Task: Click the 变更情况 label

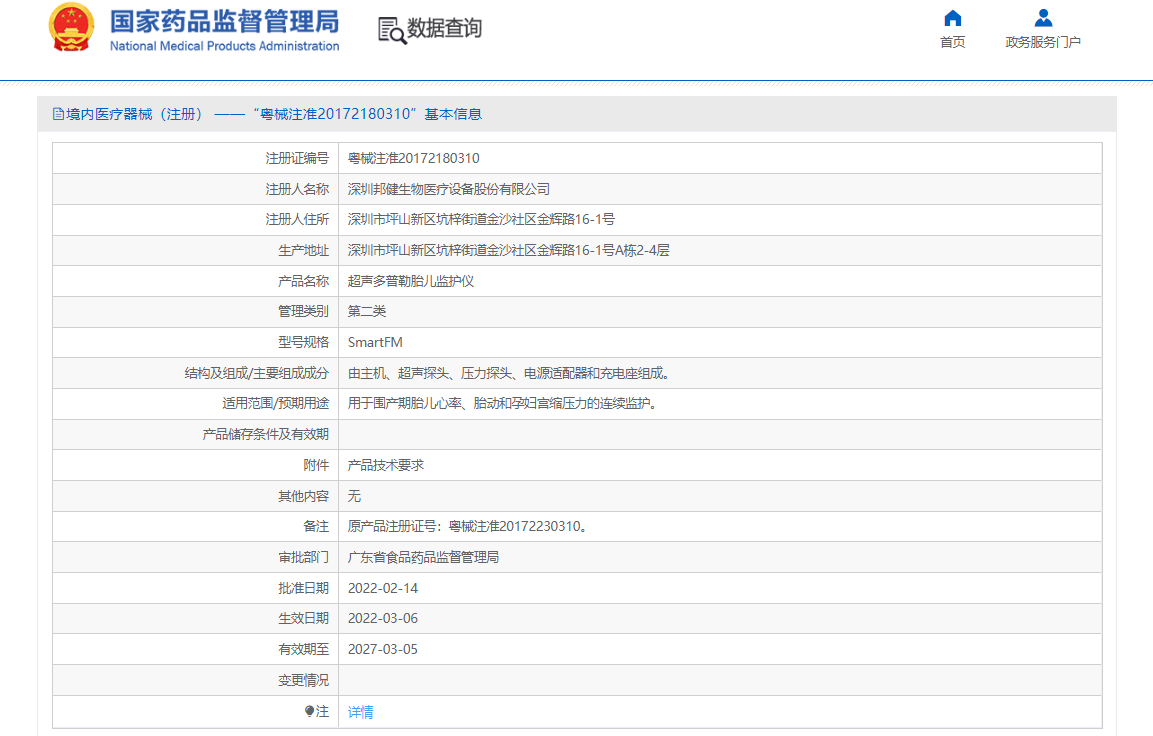Action: click(303, 680)
